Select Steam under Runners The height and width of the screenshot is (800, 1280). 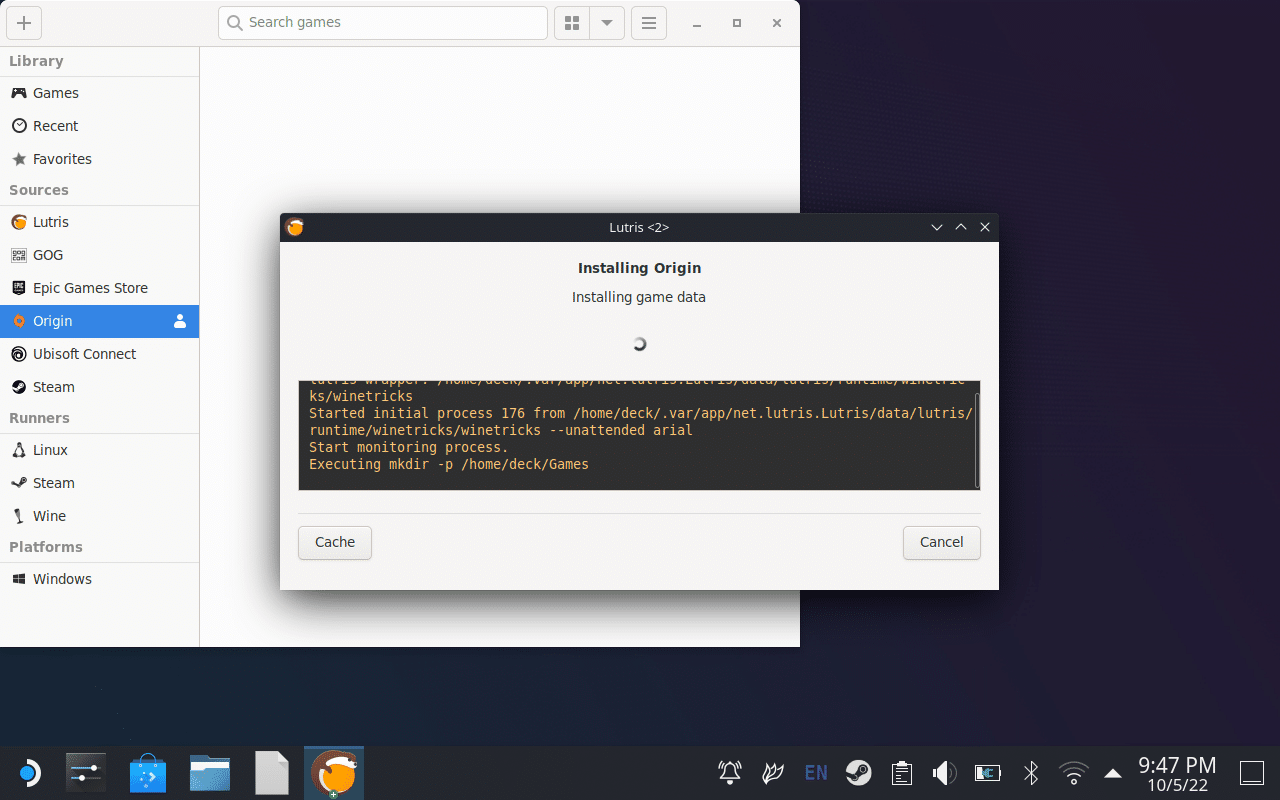tap(99, 483)
